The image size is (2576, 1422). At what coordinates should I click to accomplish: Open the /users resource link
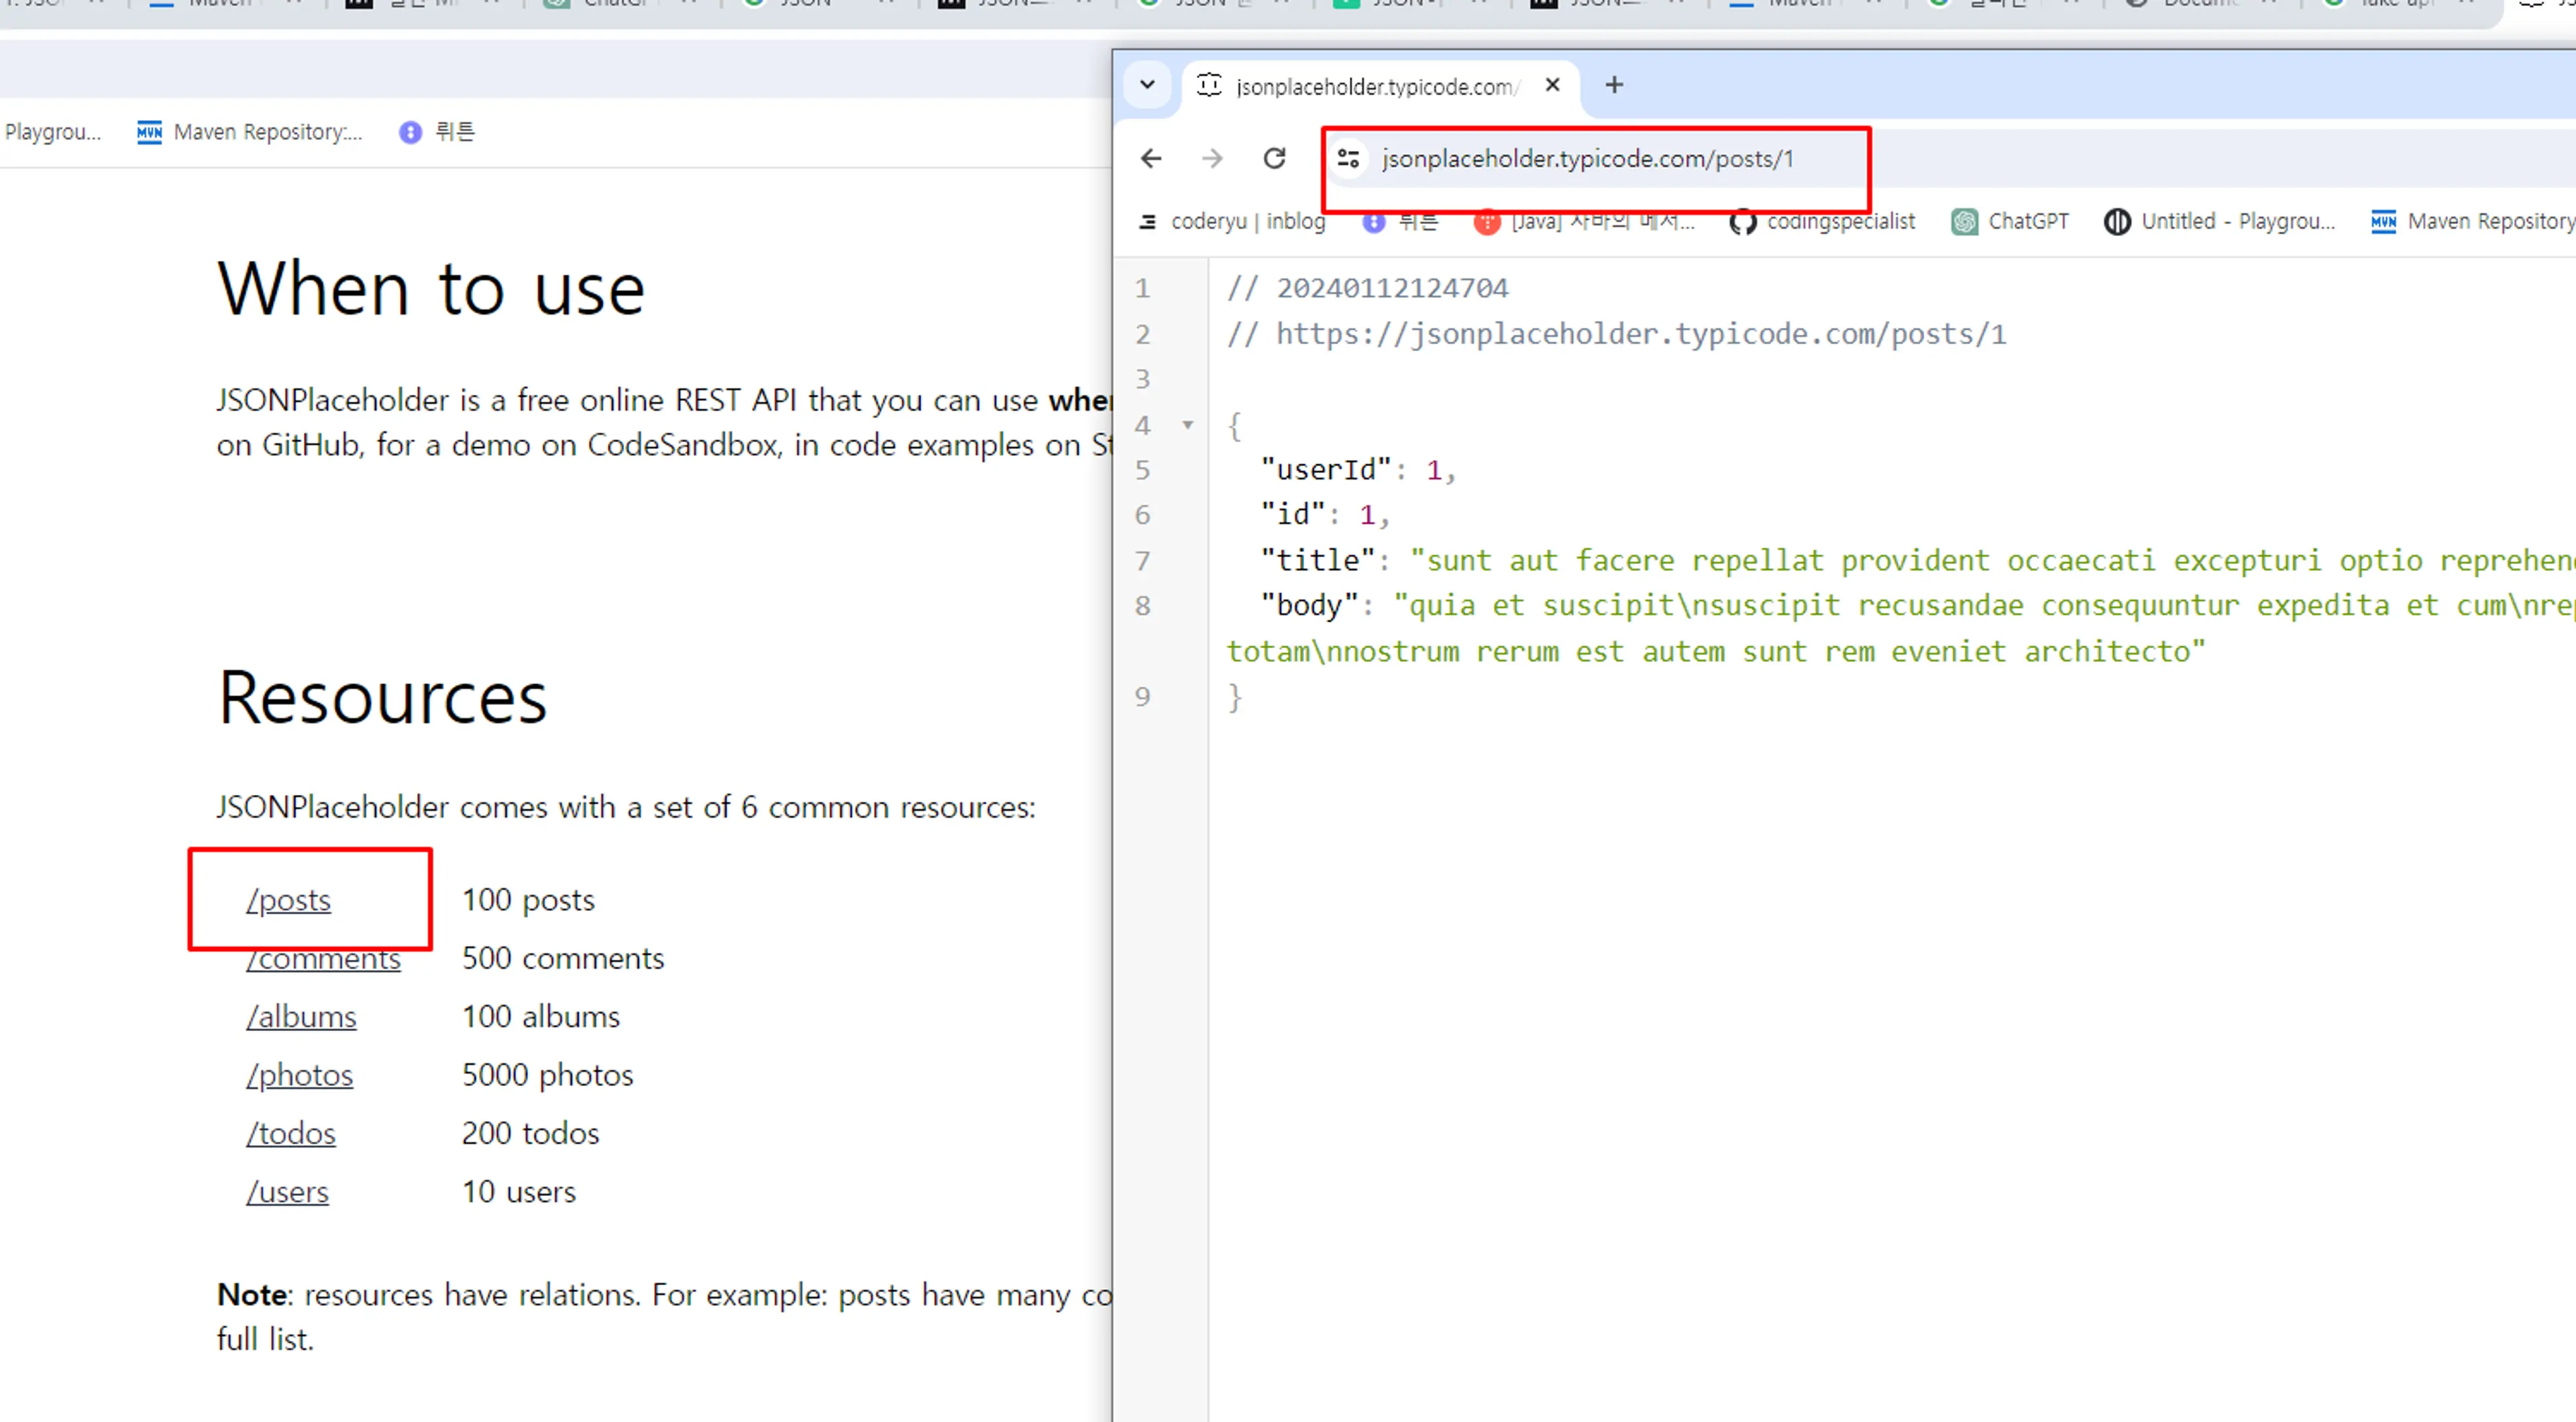coord(287,1191)
